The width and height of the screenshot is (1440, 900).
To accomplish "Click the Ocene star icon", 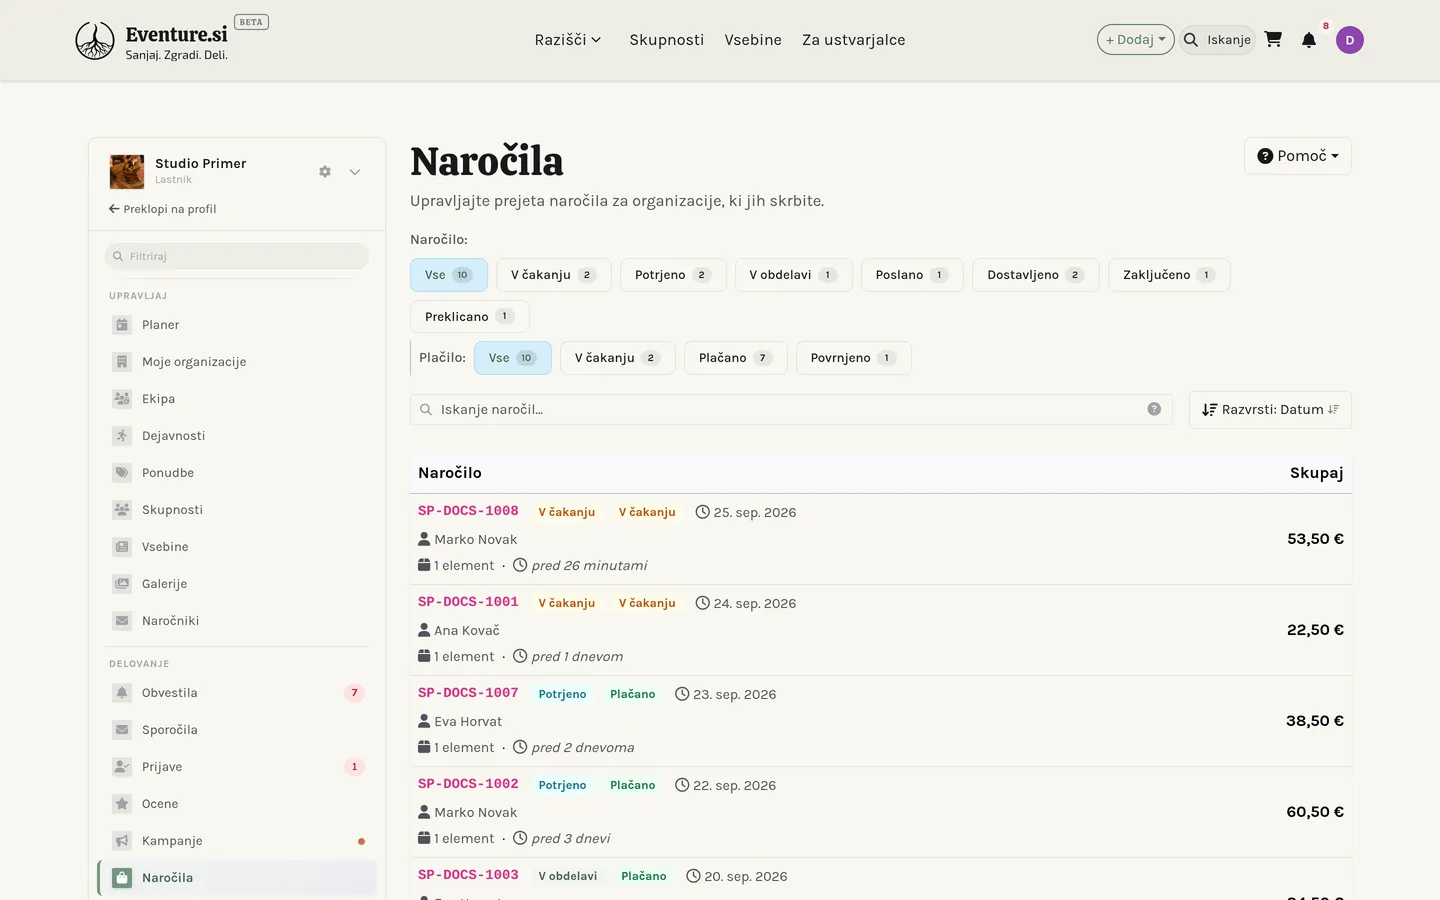I will (x=122, y=804).
